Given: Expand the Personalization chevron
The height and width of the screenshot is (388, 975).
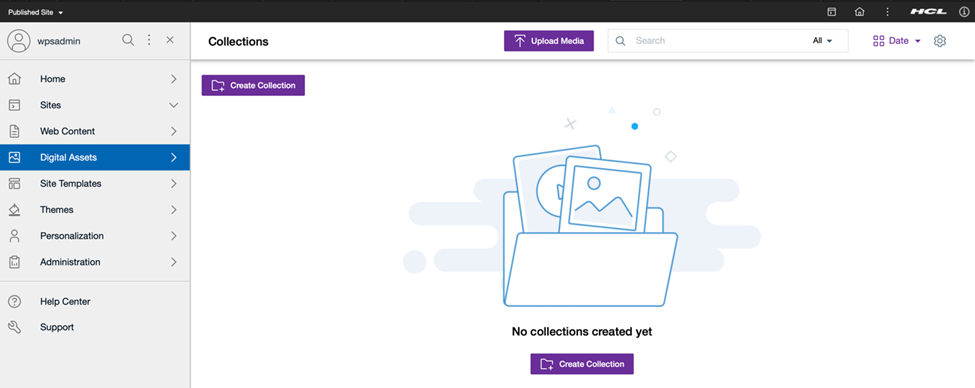Looking at the screenshot, I should [x=173, y=236].
